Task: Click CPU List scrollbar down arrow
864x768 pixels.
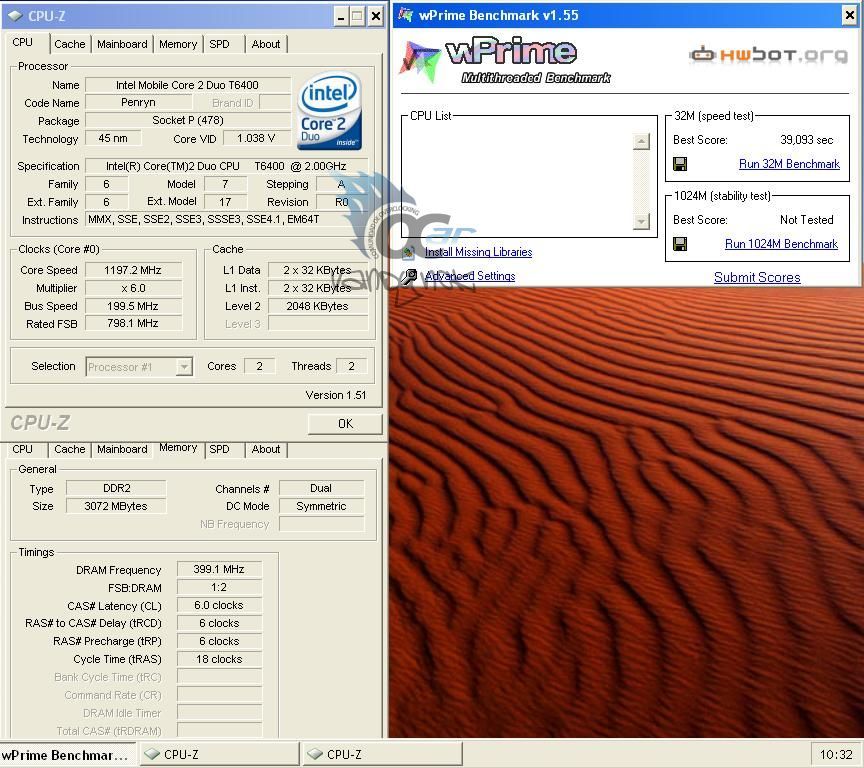Action: 641,221
